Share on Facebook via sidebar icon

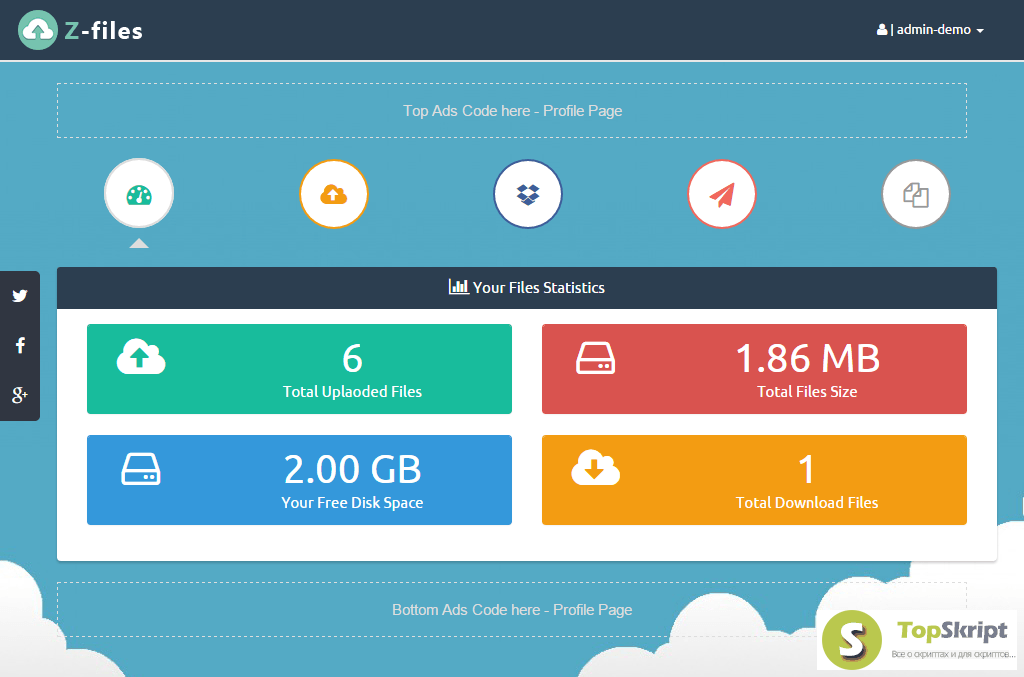pos(20,345)
